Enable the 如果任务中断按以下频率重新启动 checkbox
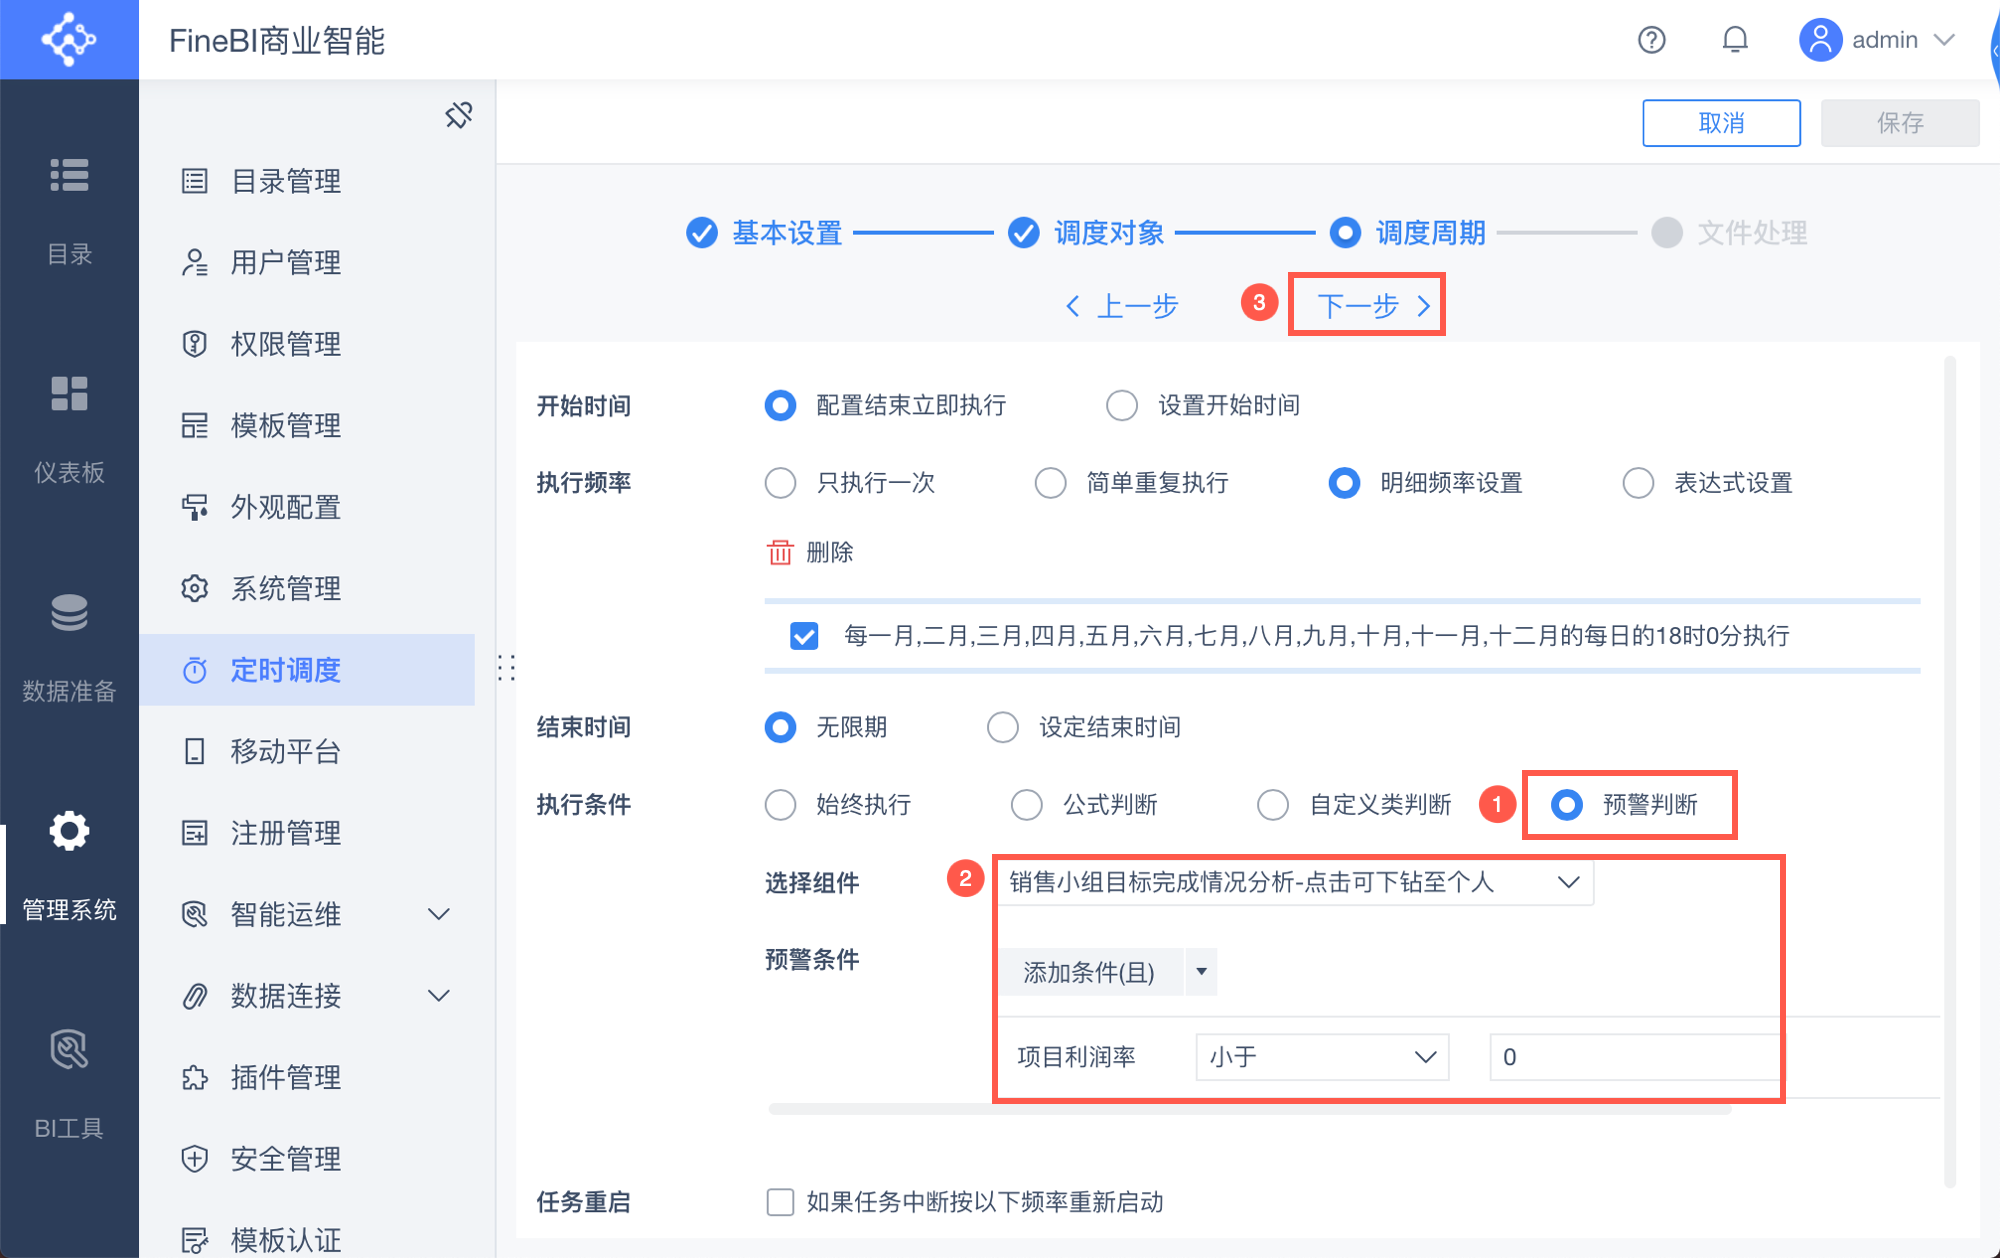Image resolution: width=2000 pixels, height=1258 pixels. [780, 1201]
